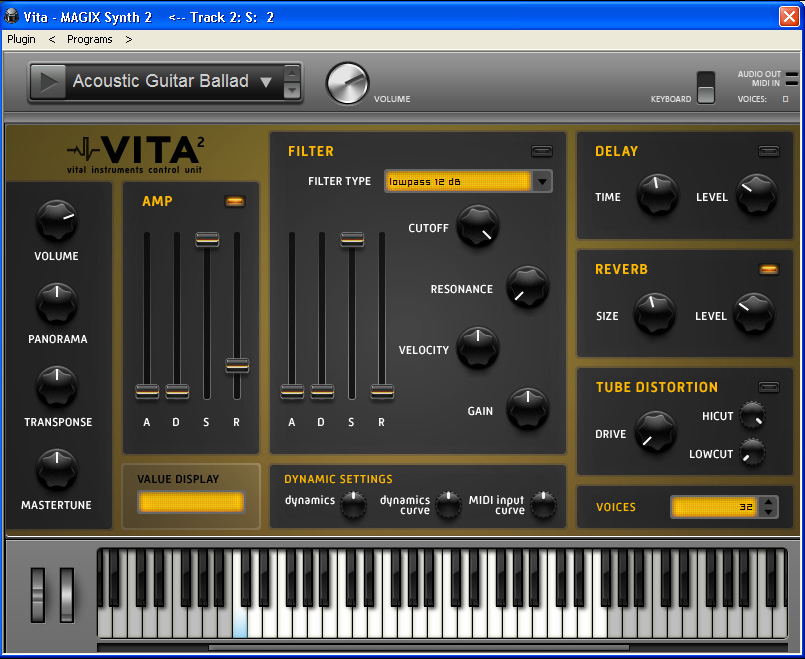Click the FILTER Attack slider handle

pos(292,392)
